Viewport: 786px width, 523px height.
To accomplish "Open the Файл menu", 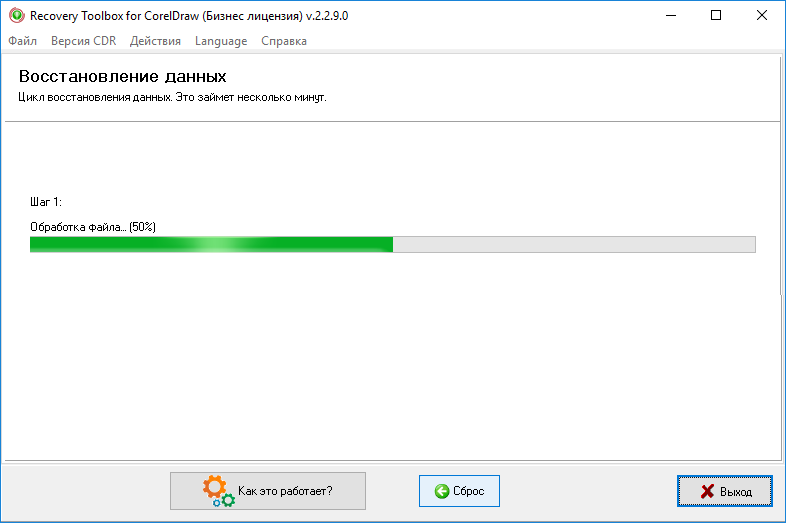I will click(x=23, y=41).
